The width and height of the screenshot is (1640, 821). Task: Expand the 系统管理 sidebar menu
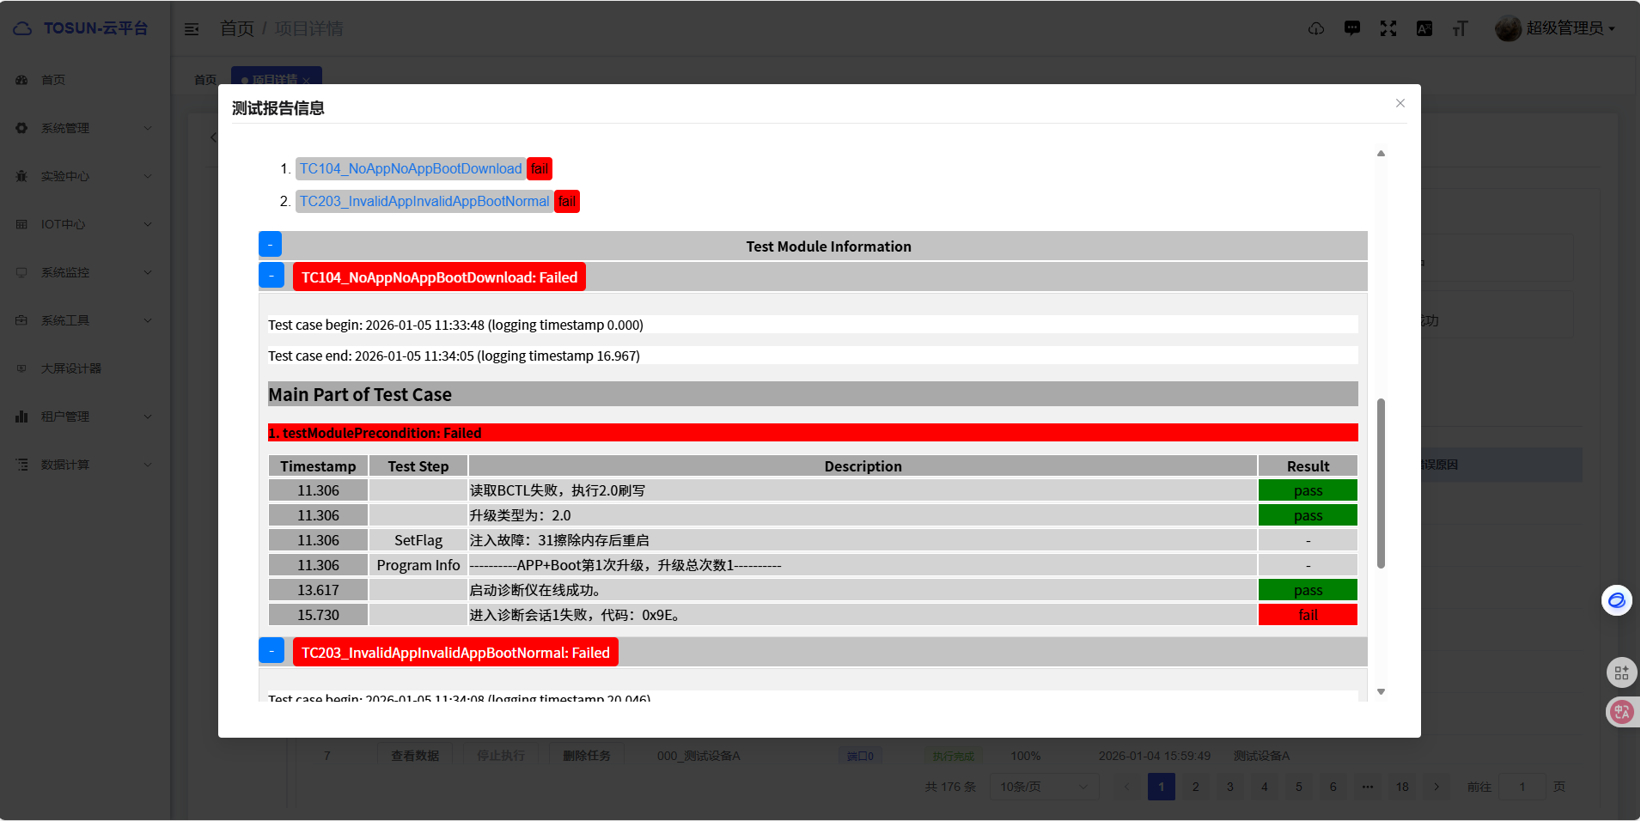85,128
